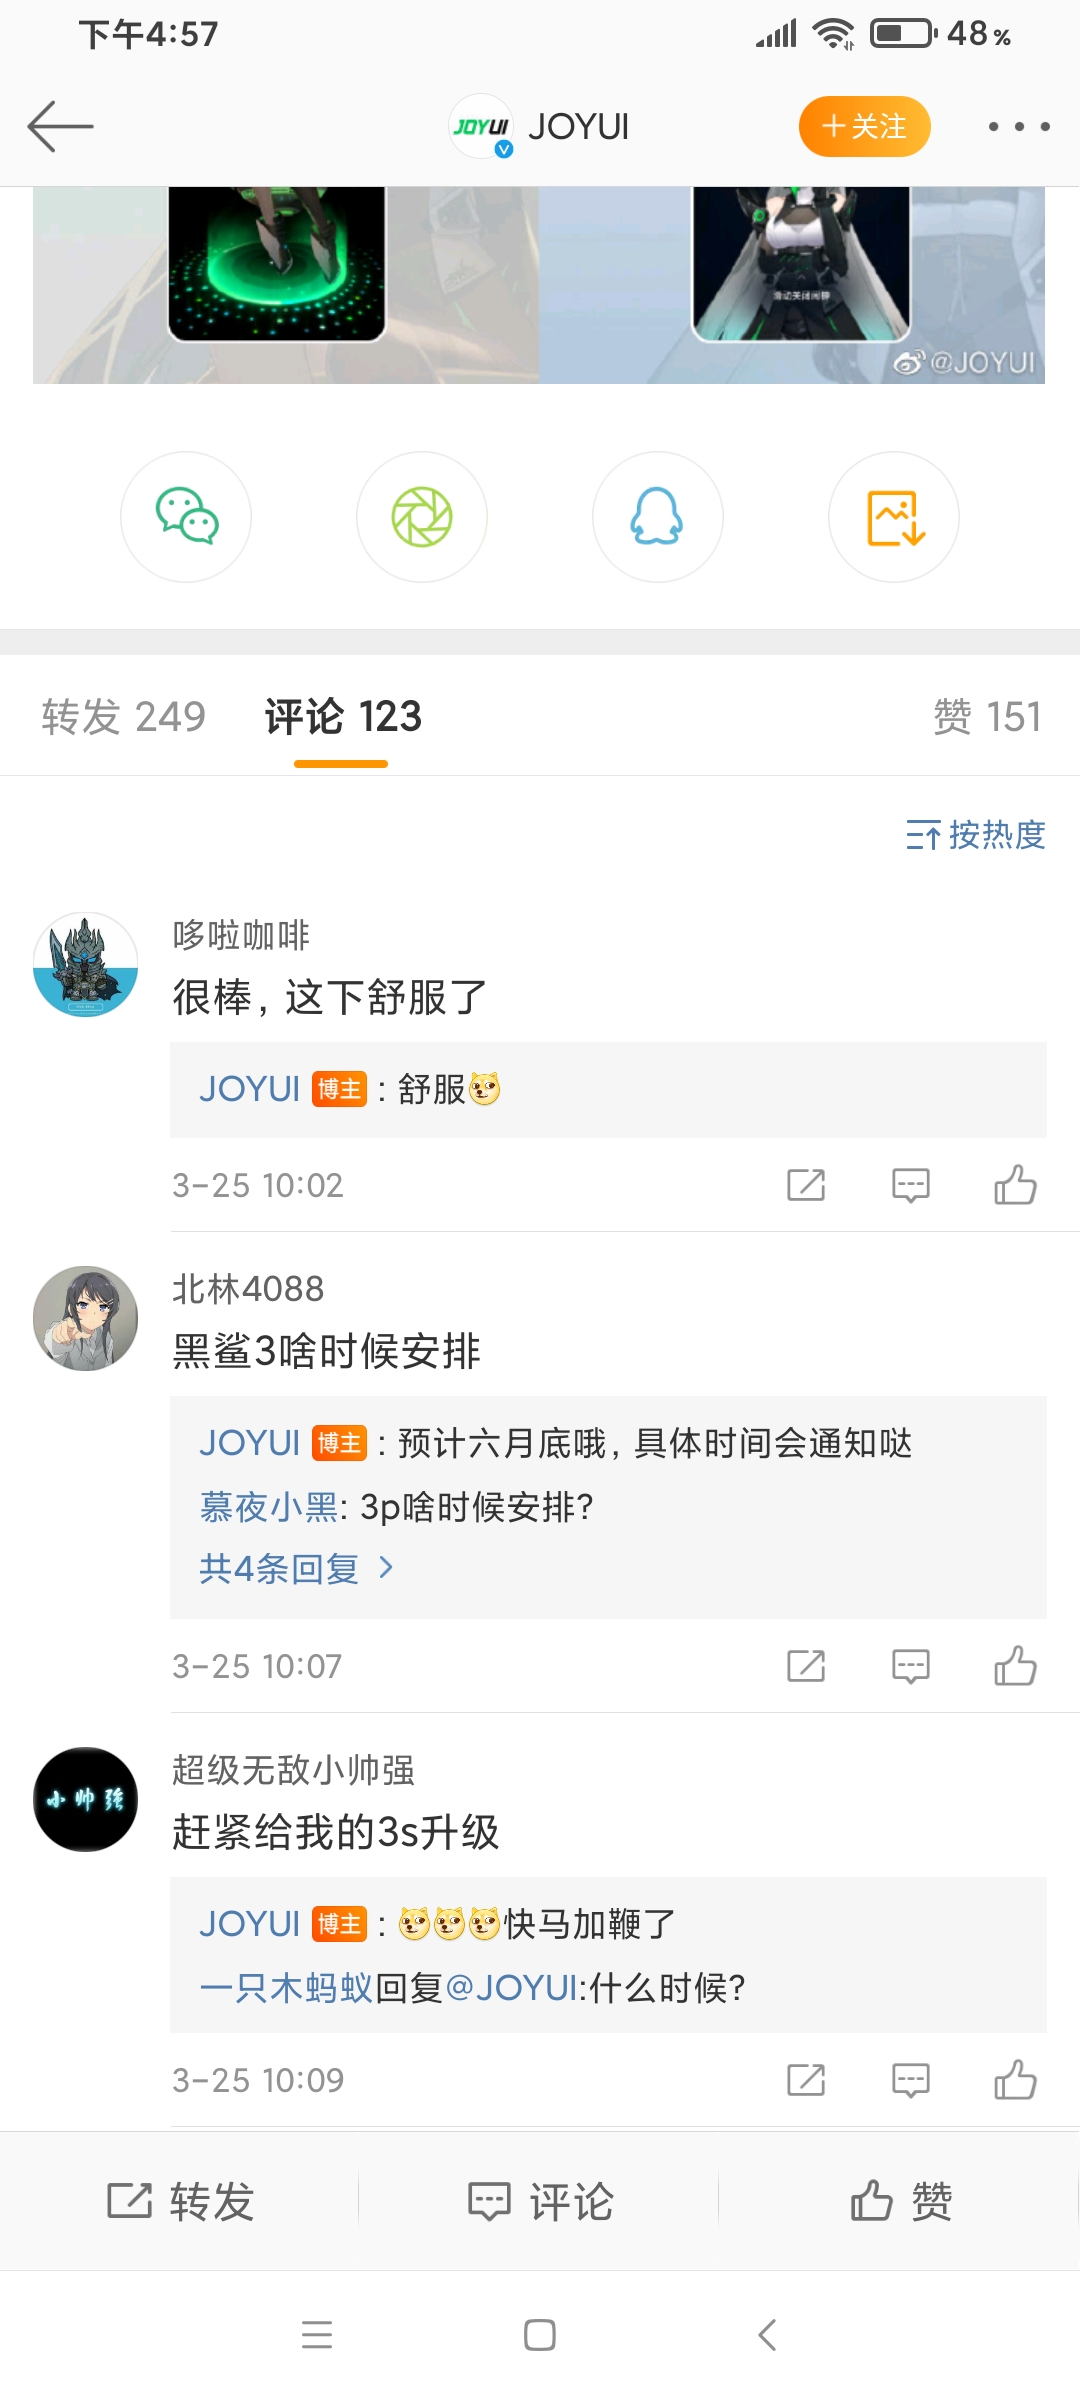Tap the bottom 评论 comment button
1080x2400 pixels.
540,2201
